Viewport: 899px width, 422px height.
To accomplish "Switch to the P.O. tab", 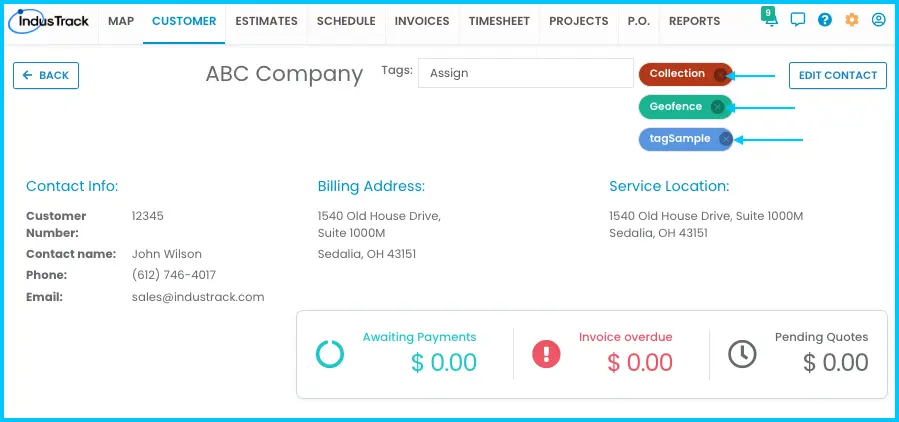I will pyautogui.click(x=639, y=21).
